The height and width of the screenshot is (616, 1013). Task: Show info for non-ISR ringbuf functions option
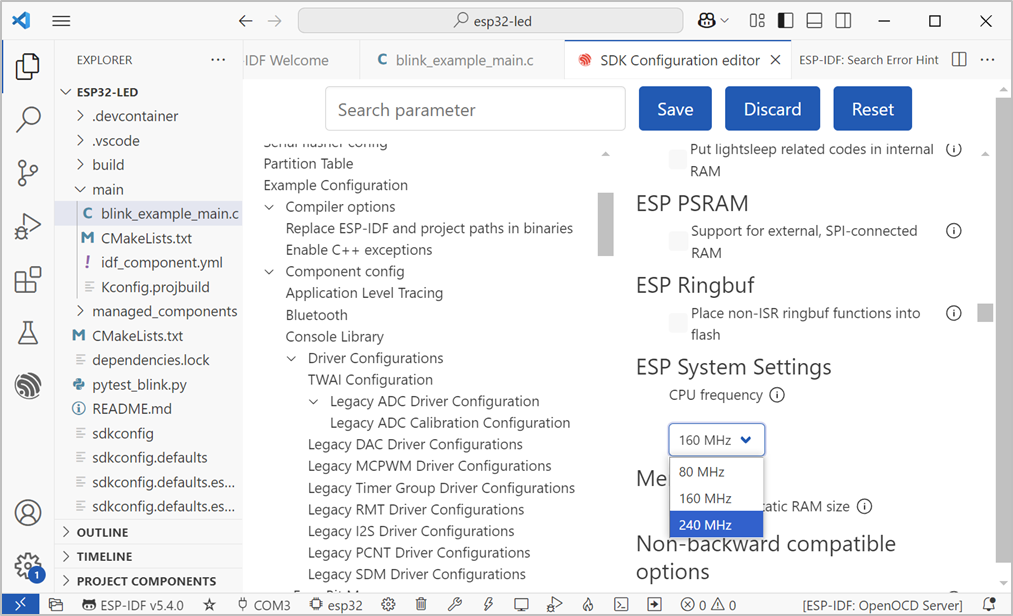pyautogui.click(x=954, y=313)
